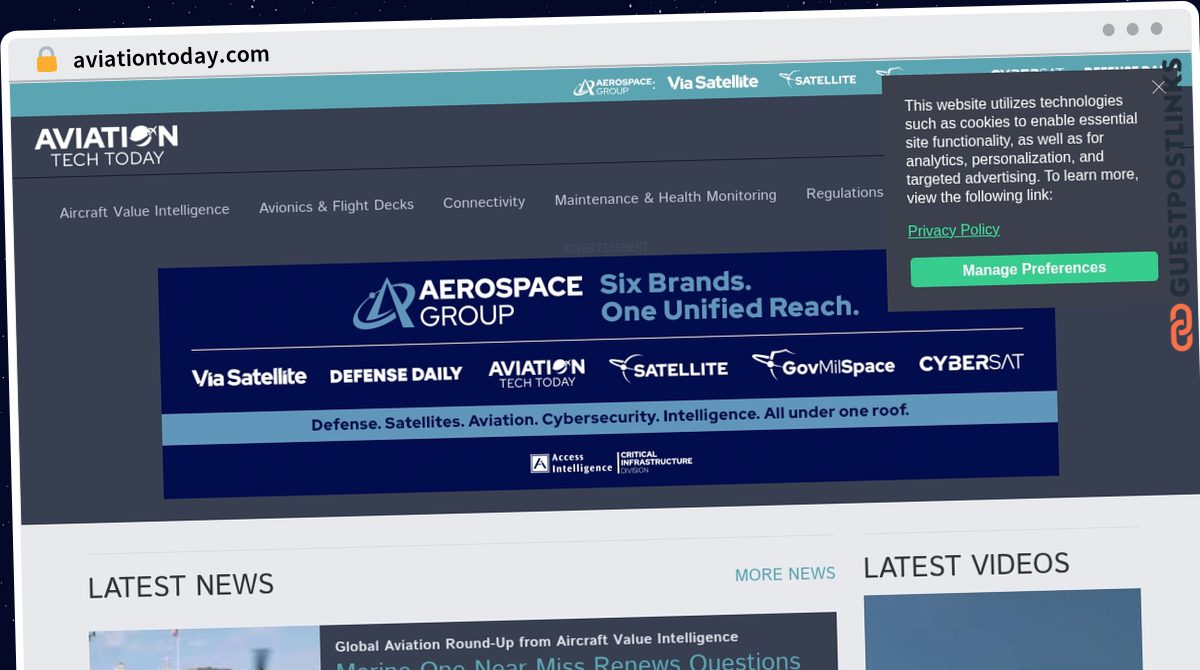Click the aviationtoday.com address text
1200x670 pixels.
(x=171, y=58)
